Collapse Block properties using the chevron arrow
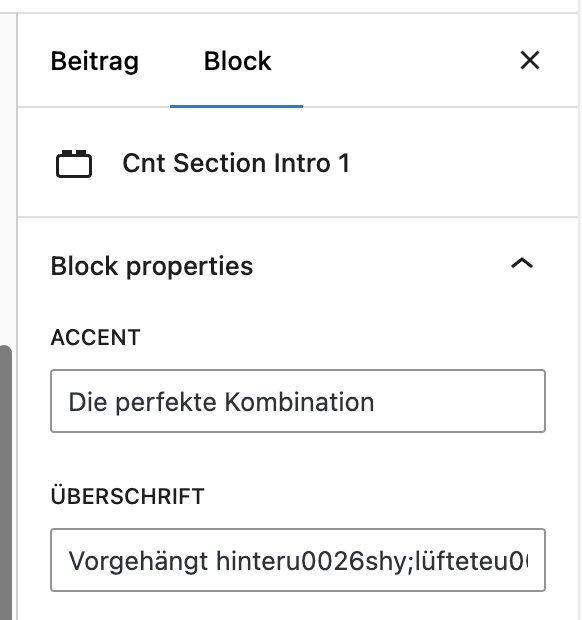Screen dimensions: 582x620 [522, 263]
